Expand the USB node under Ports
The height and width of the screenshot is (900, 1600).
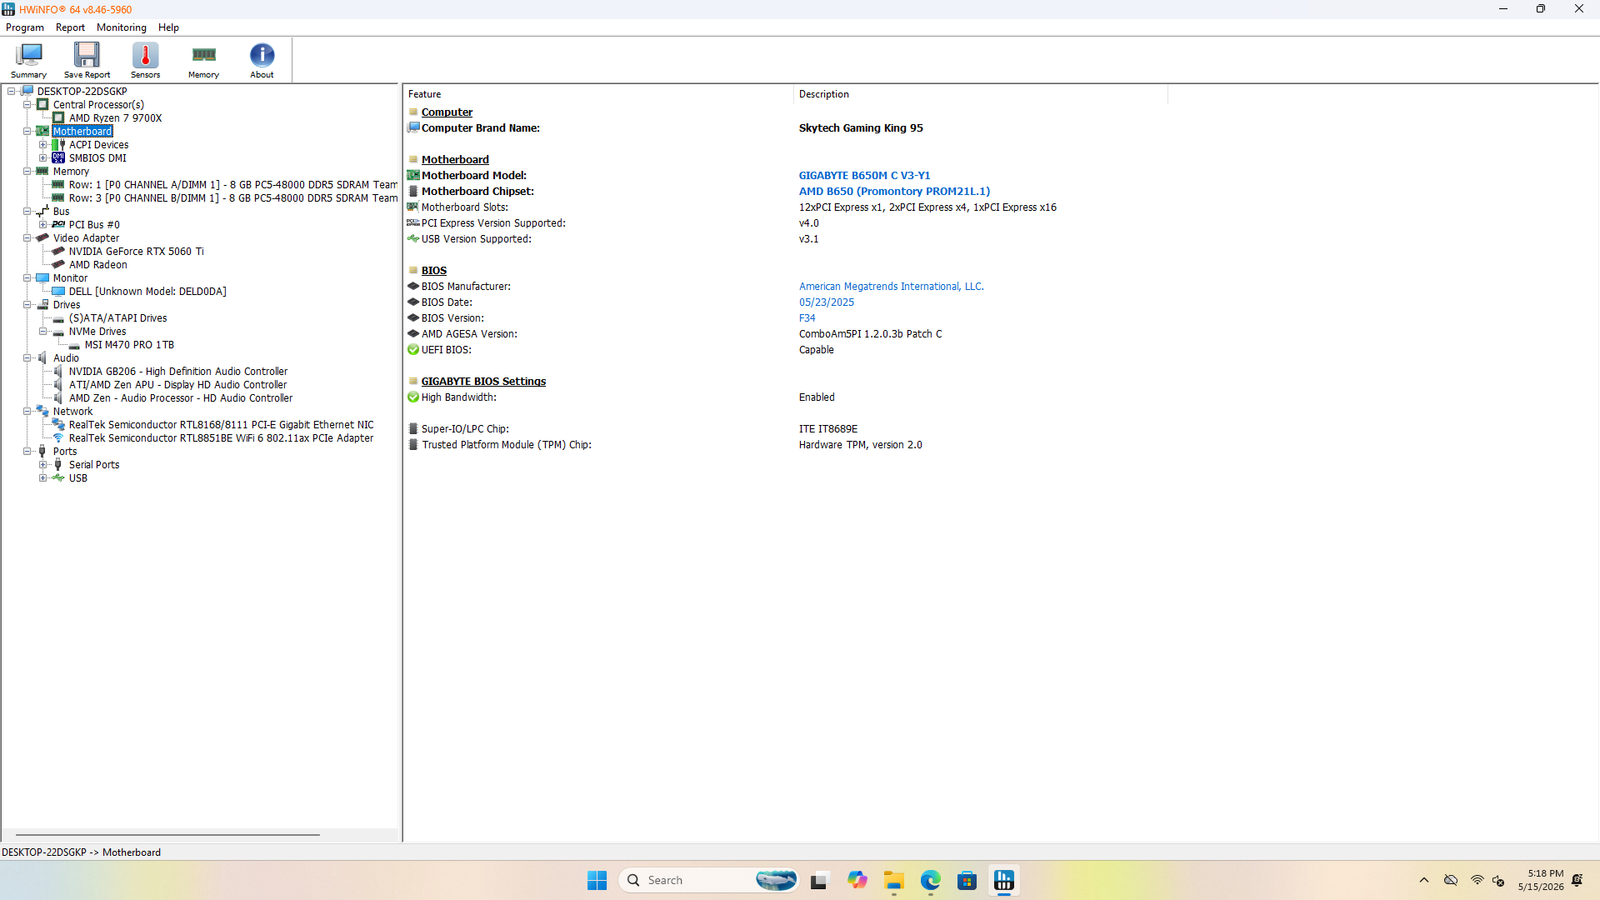tap(43, 478)
